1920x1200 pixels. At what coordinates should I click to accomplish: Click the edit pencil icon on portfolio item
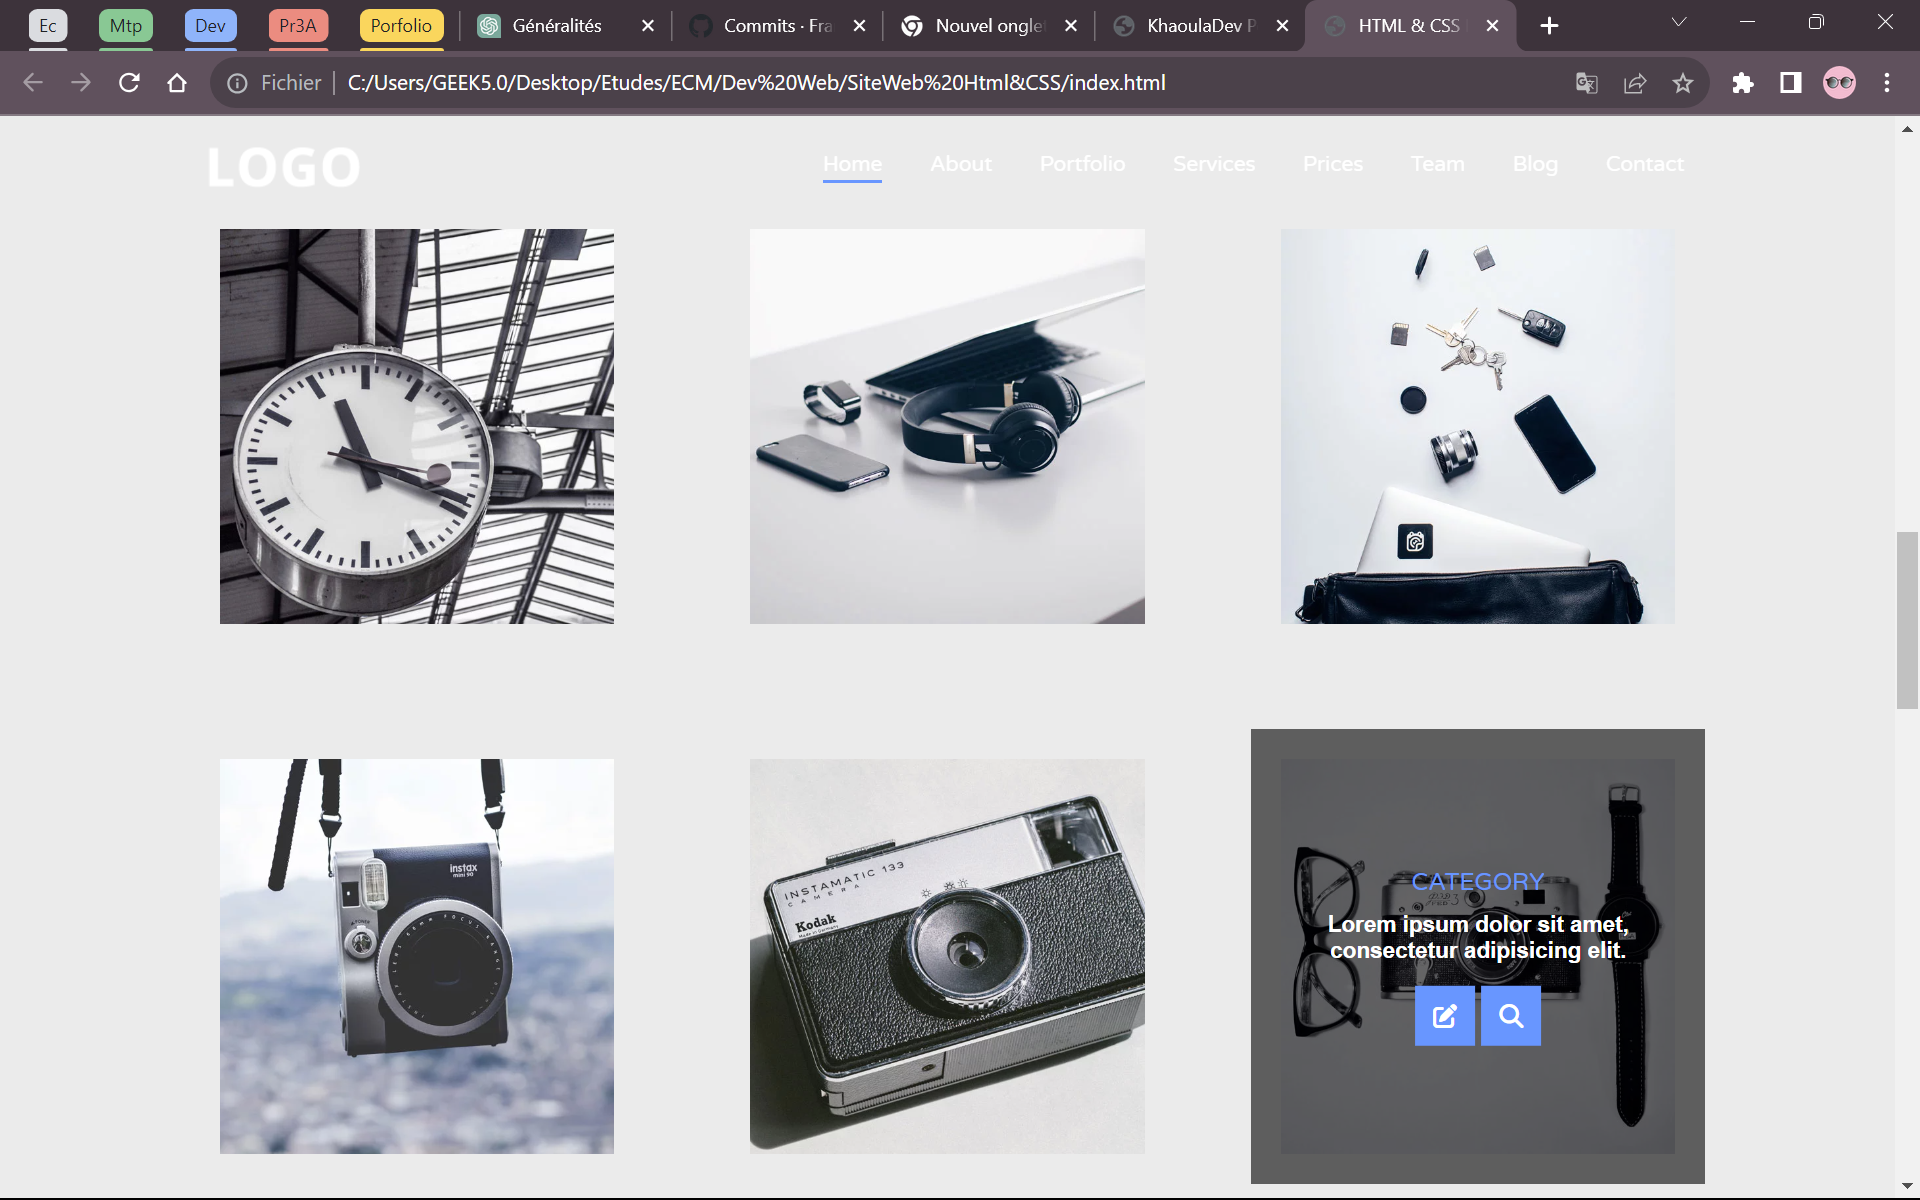pos(1444,1016)
